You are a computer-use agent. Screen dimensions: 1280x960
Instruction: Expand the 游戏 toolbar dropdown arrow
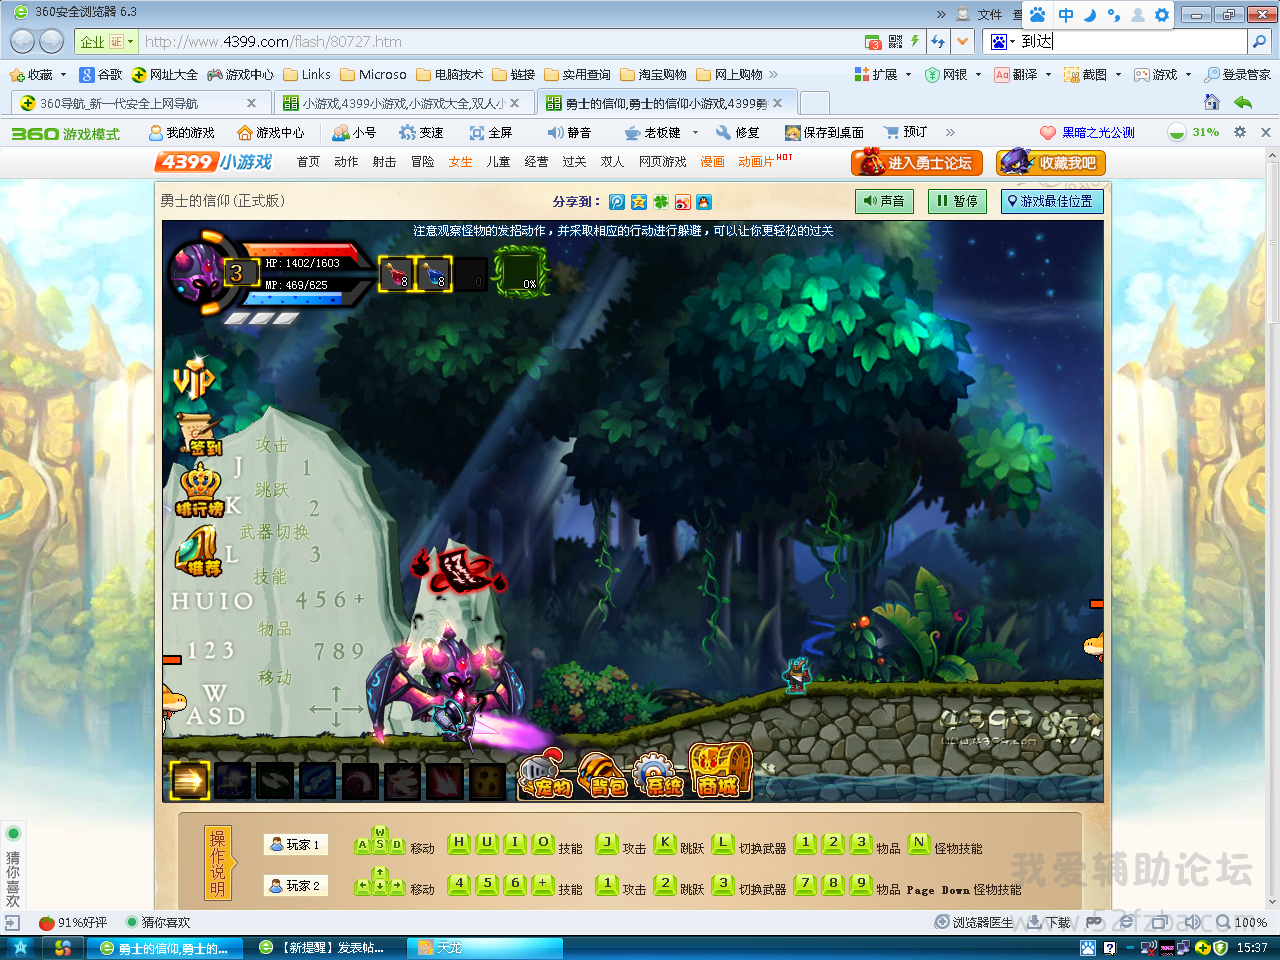[x=1188, y=74]
